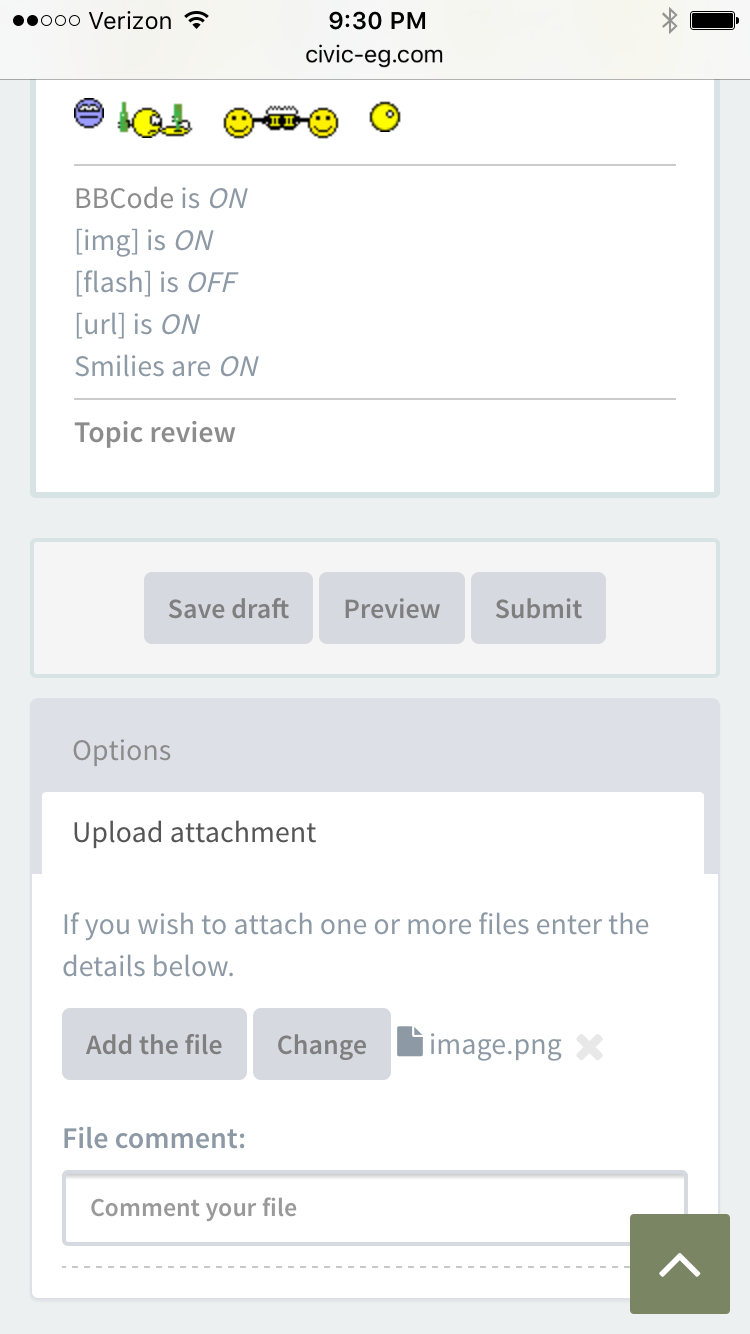Open the Upload attachment tab

coord(194,832)
